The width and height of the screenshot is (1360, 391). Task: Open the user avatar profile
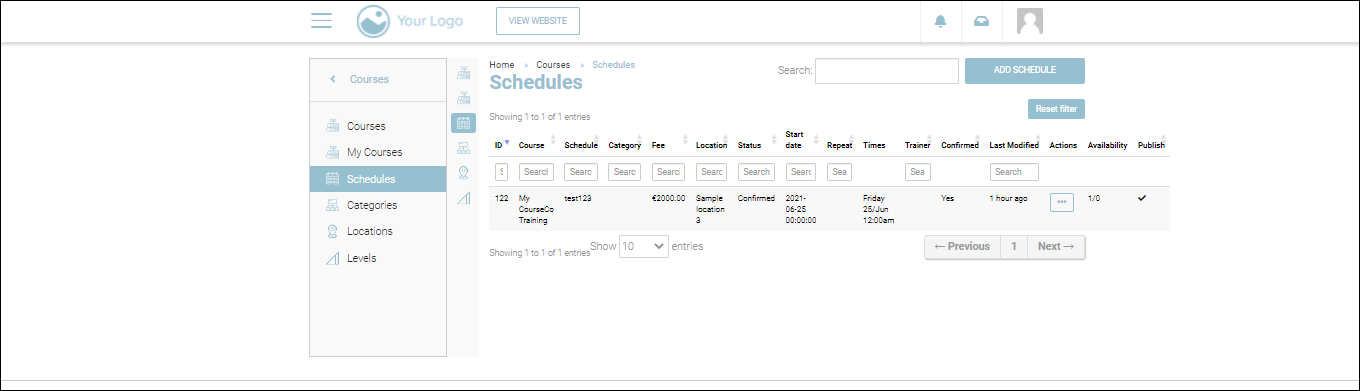(1030, 21)
